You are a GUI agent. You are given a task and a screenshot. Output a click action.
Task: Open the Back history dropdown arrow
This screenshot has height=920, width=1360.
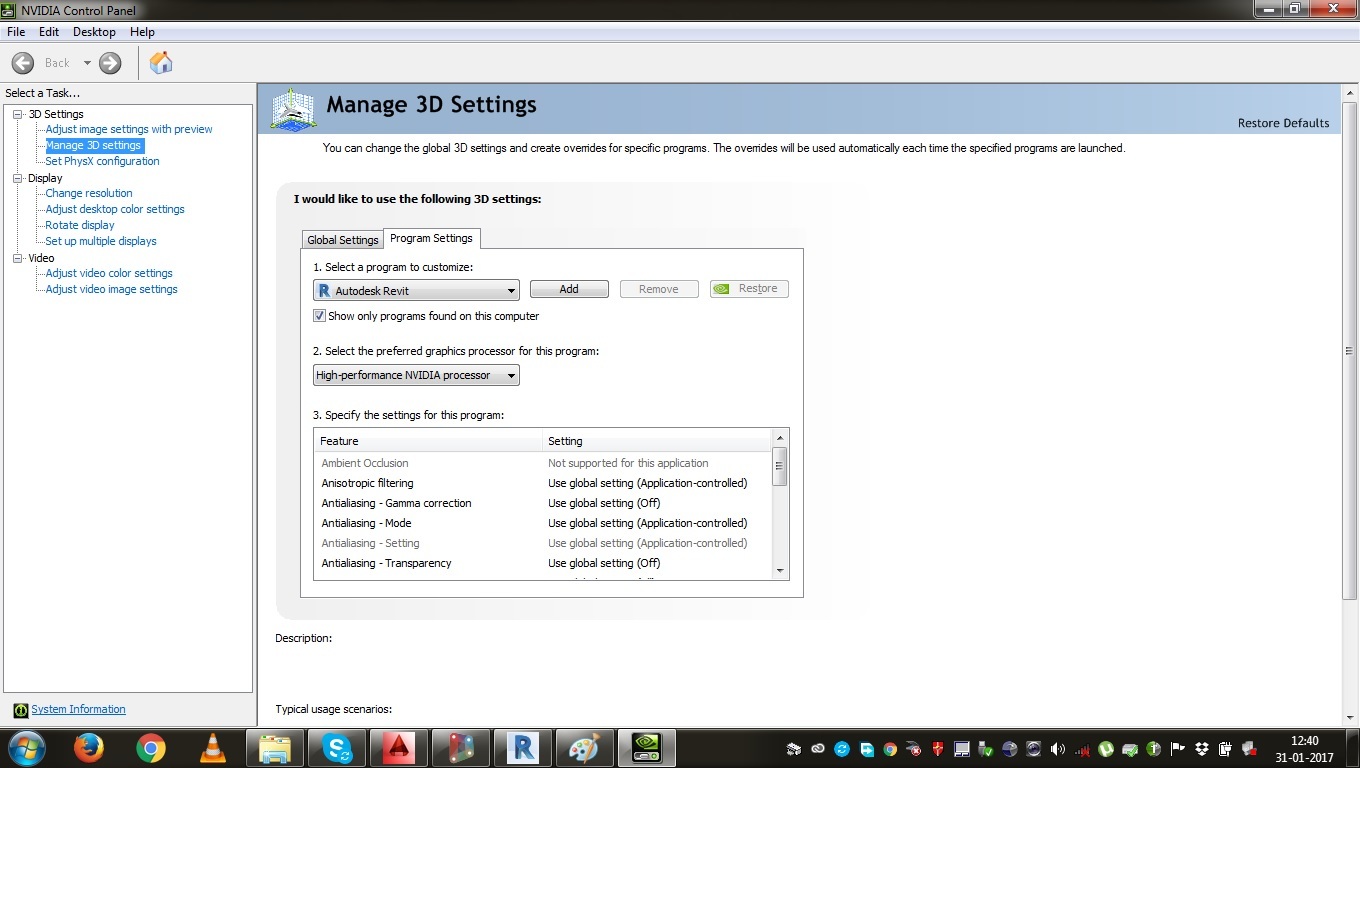pyautogui.click(x=87, y=63)
